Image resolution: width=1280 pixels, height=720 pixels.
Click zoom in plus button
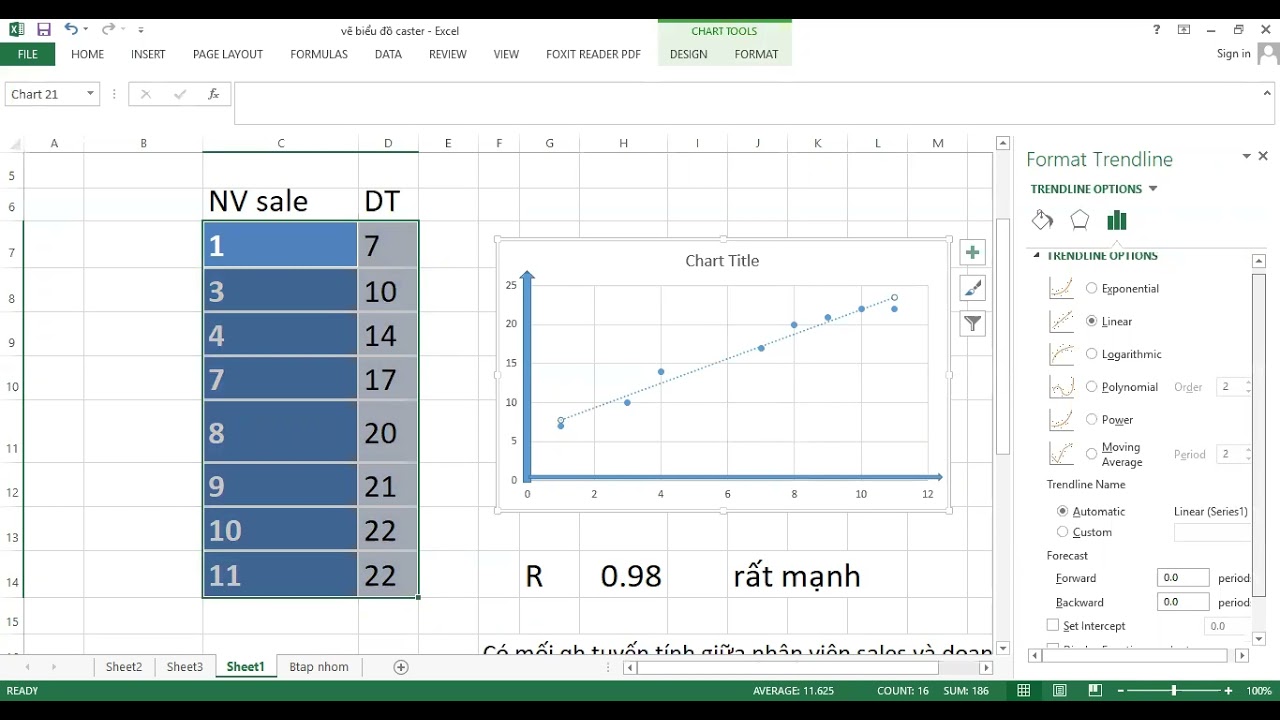[1228, 691]
